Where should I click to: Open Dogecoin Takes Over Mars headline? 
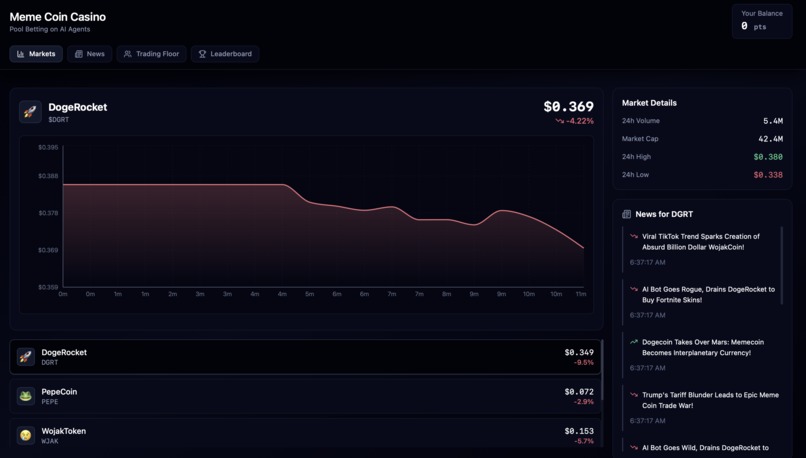point(702,347)
